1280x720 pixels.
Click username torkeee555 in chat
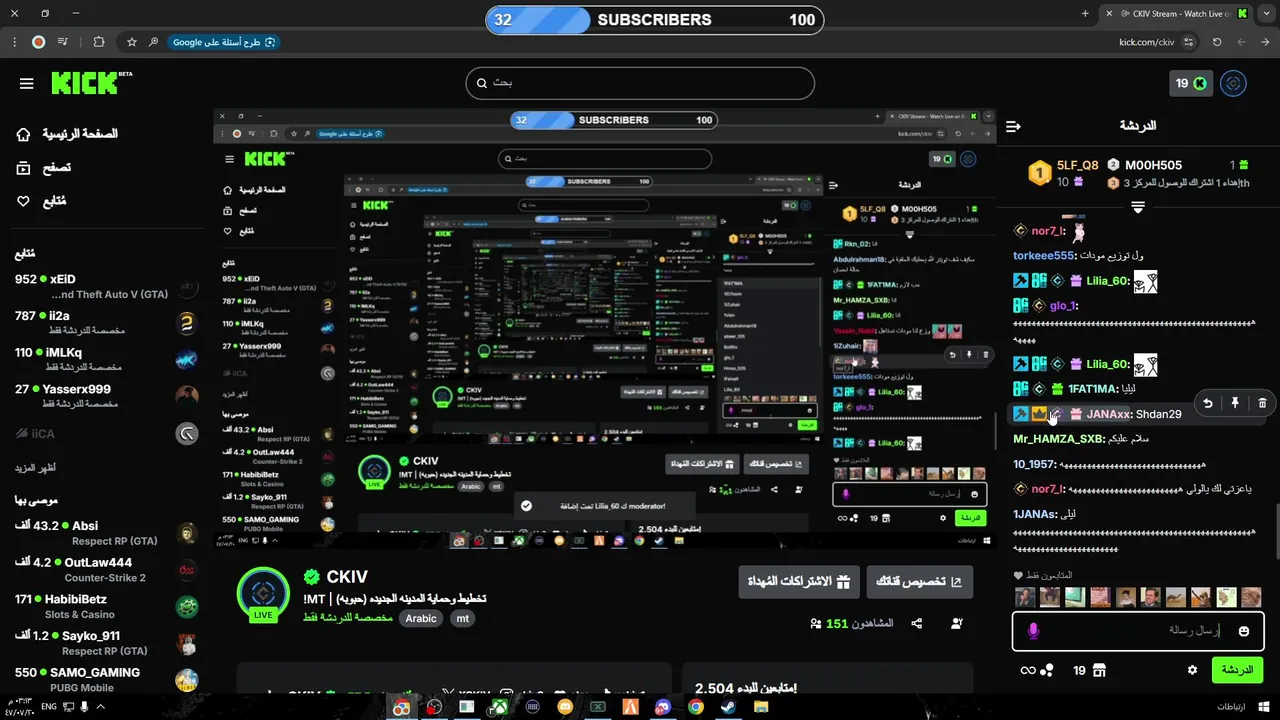(x=1043, y=255)
